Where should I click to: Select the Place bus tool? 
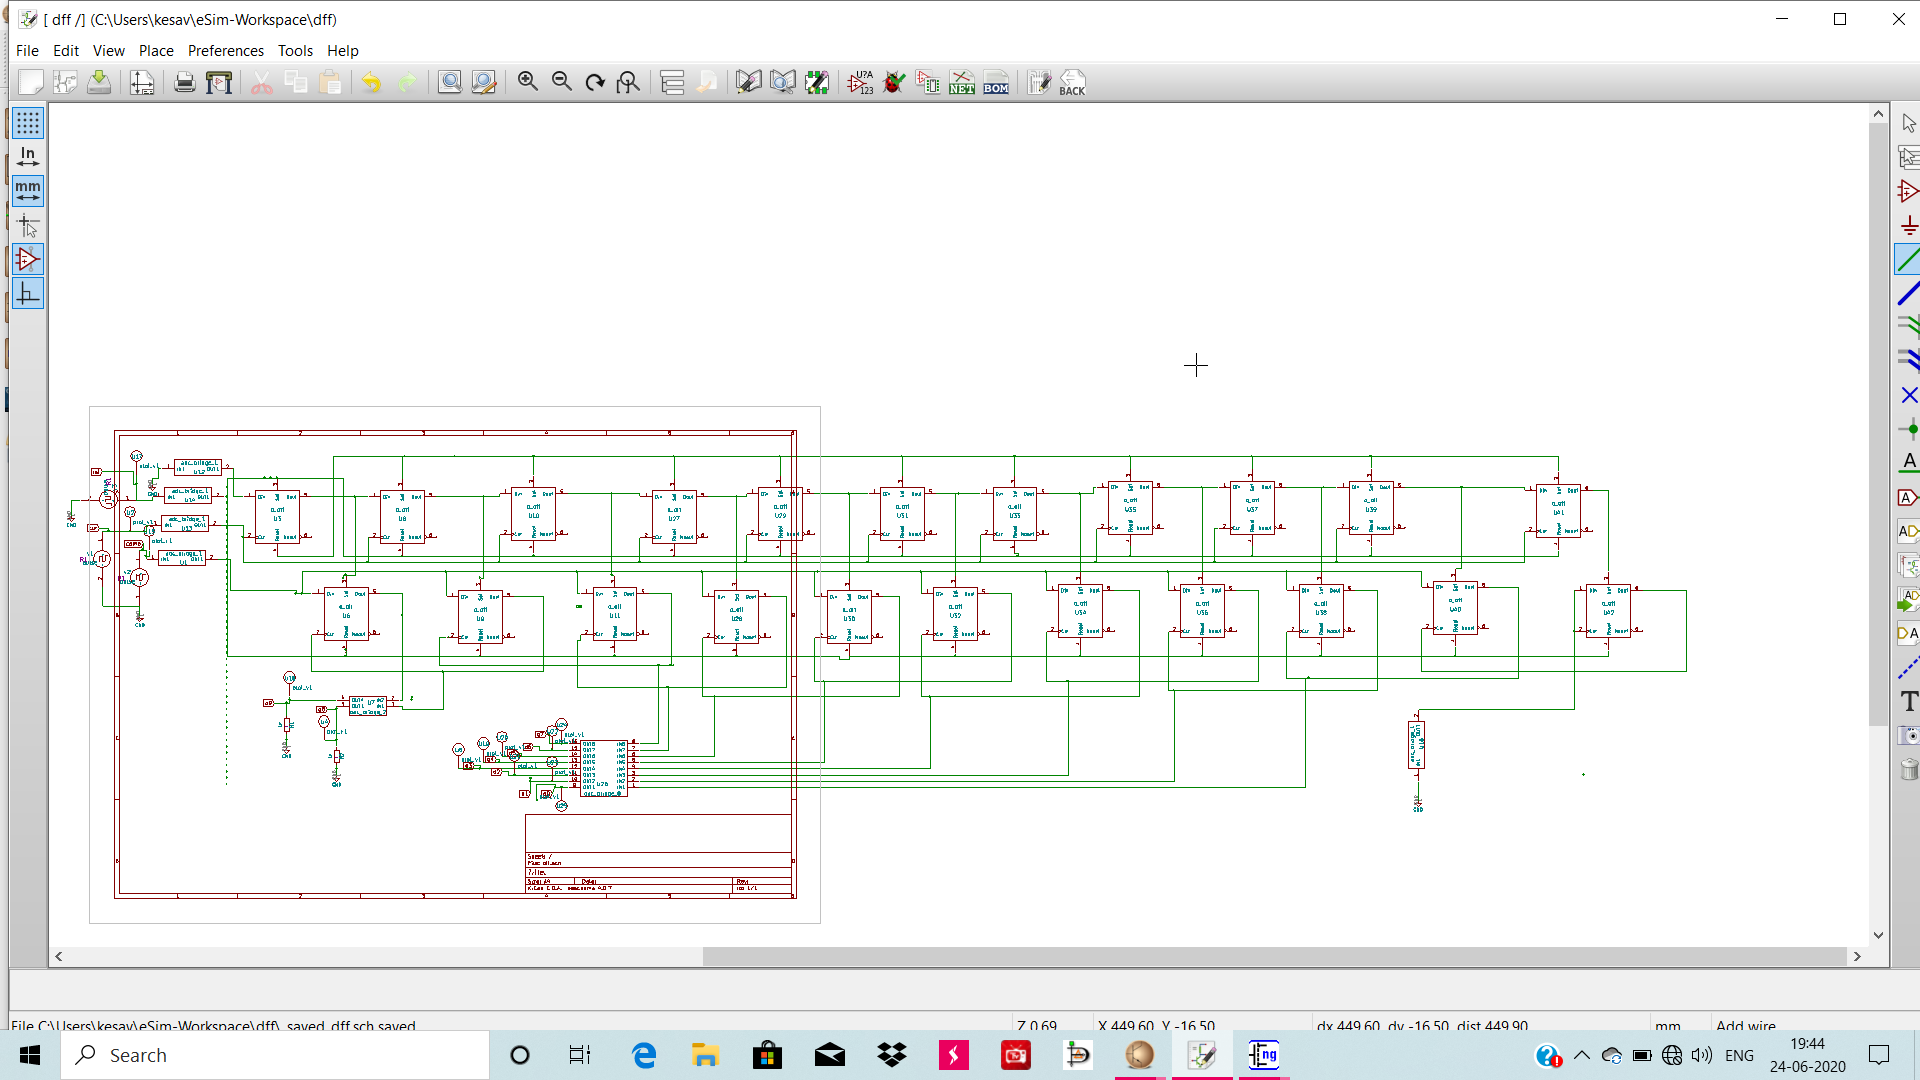pyautogui.click(x=1908, y=294)
